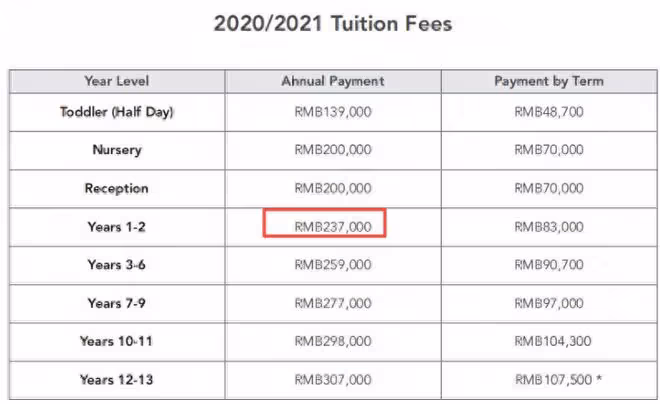The image size is (660, 404).
Task: Click the 2020/2021 Tuition Fees title
Action: pyautogui.click(x=333, y=24)
